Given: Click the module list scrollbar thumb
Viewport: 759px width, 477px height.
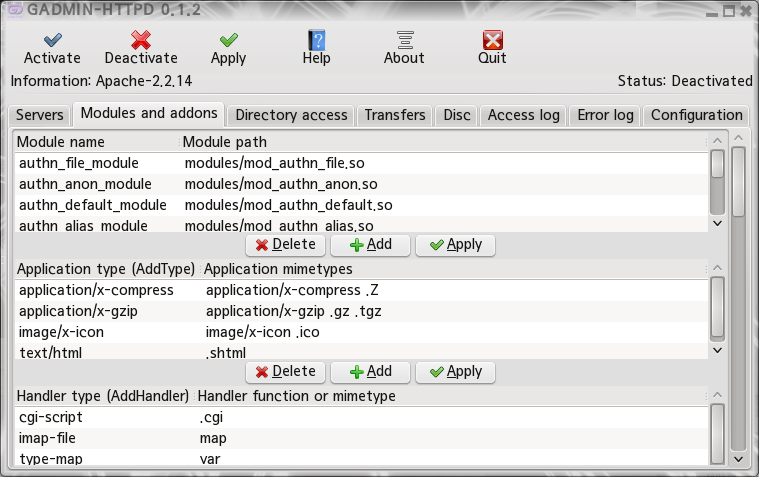Looking at the screenshot, I should click(x=717, y=164).
